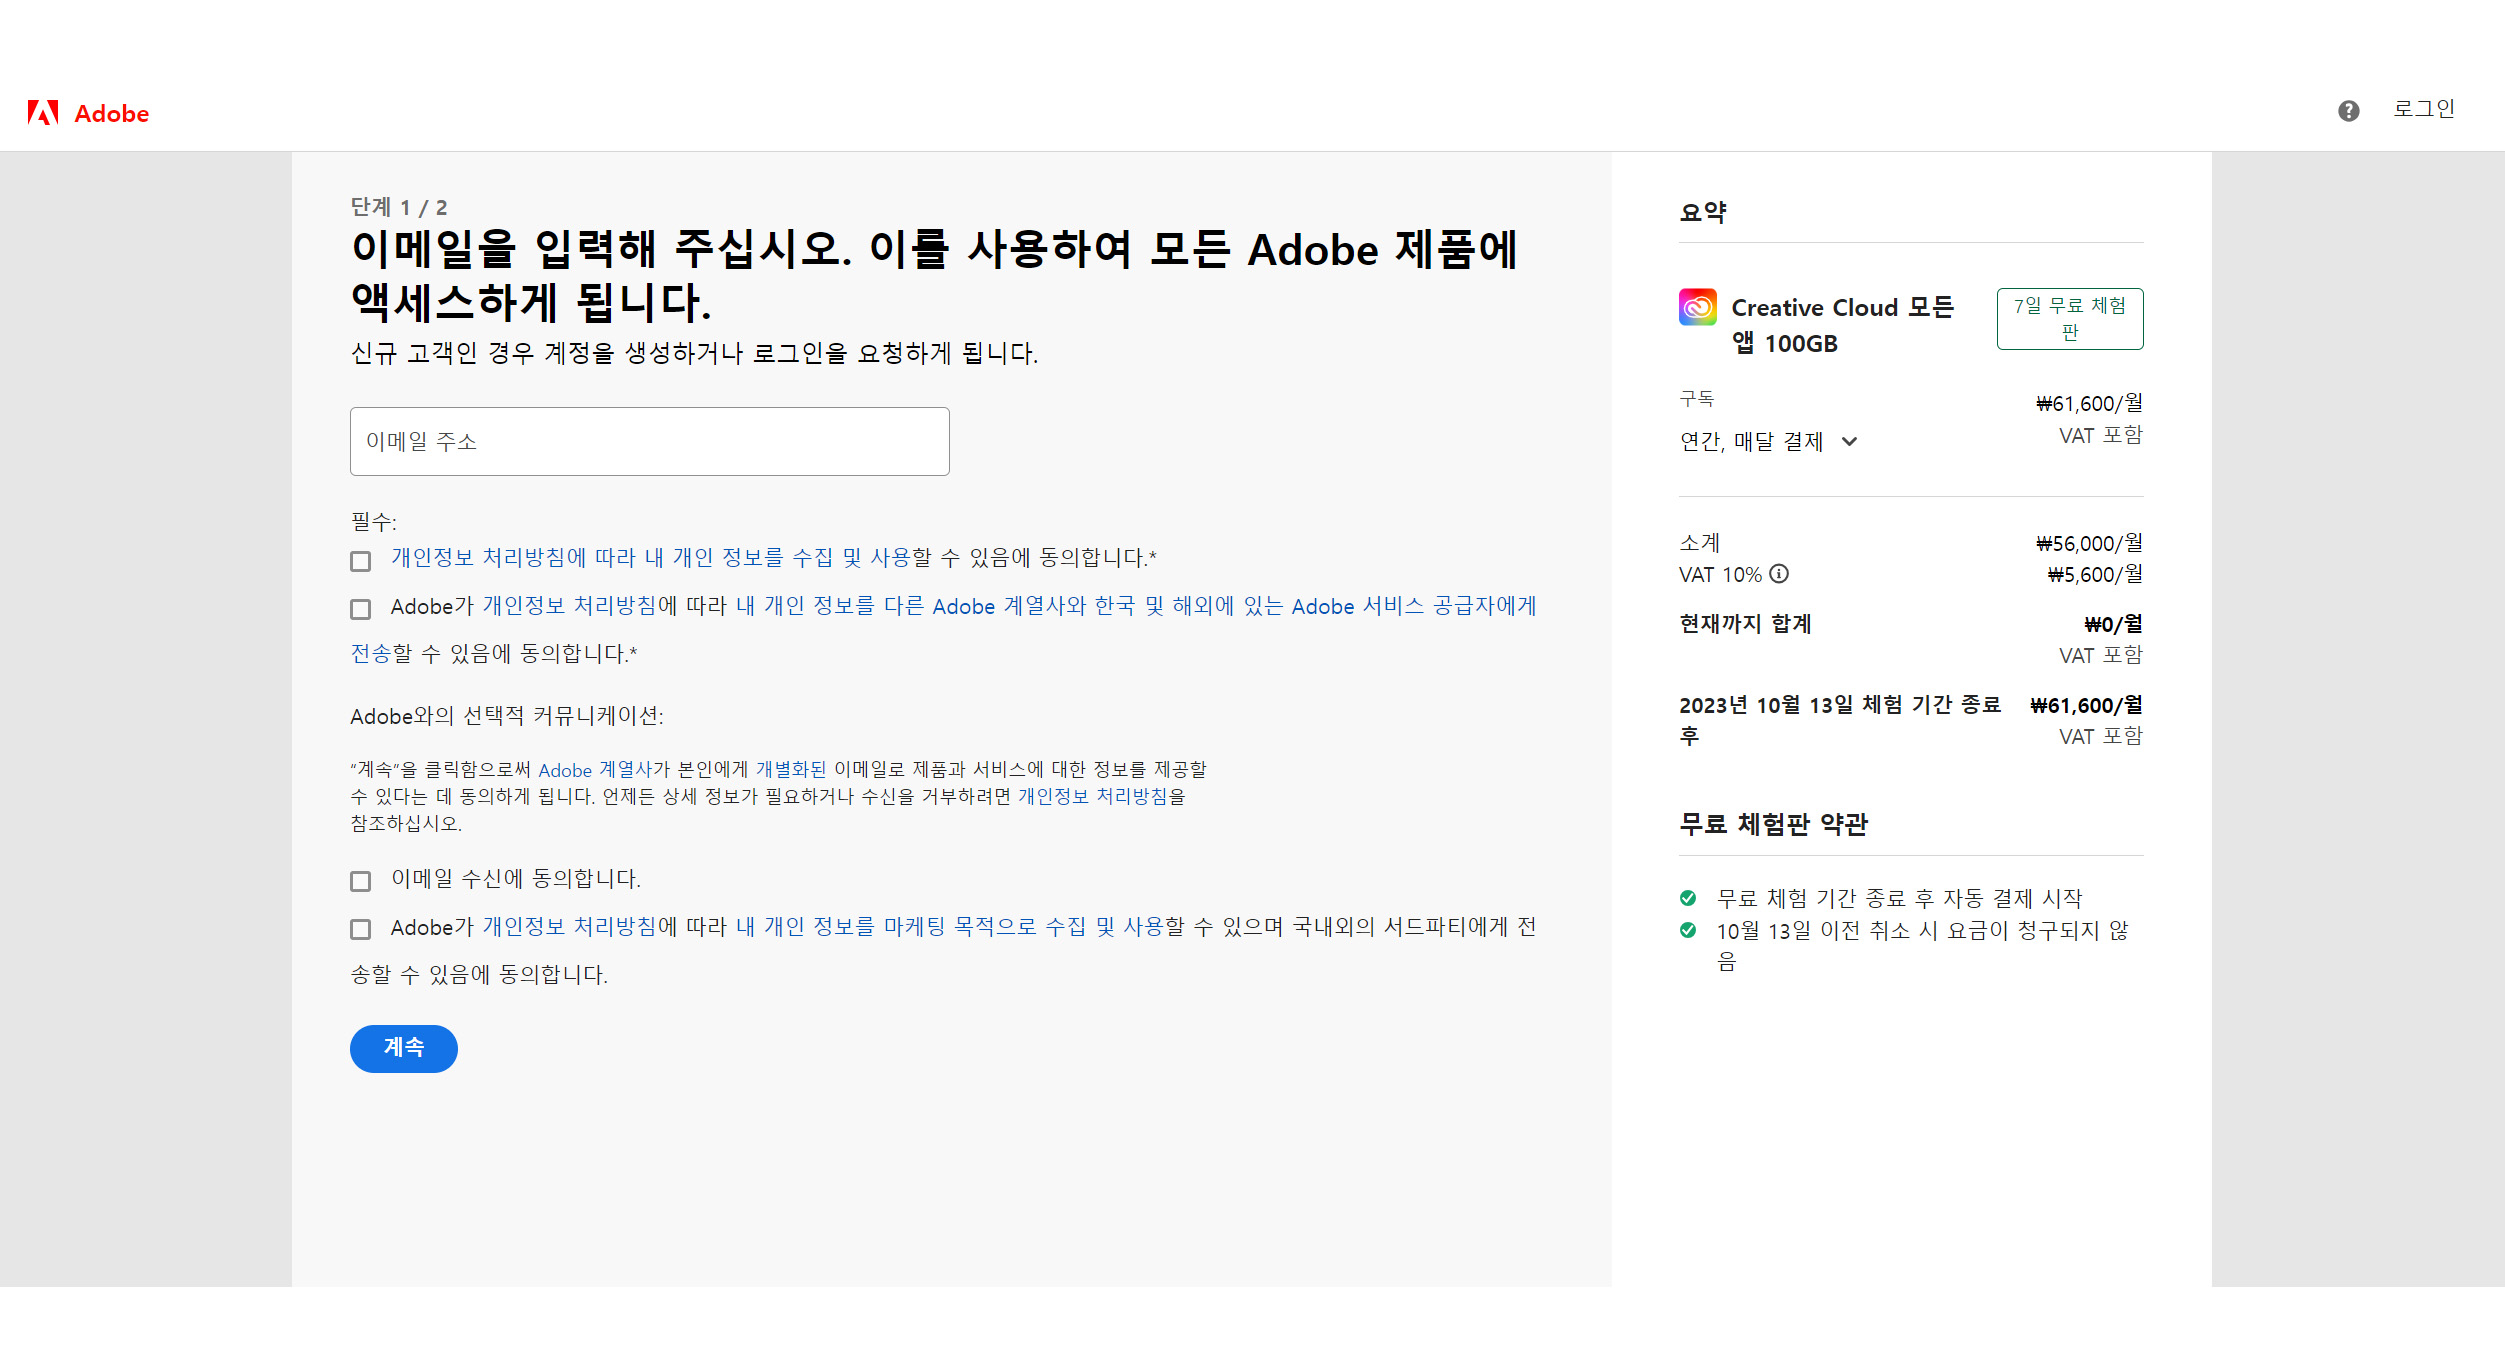Click the Adobe logo icon

(x=43, y=113)
